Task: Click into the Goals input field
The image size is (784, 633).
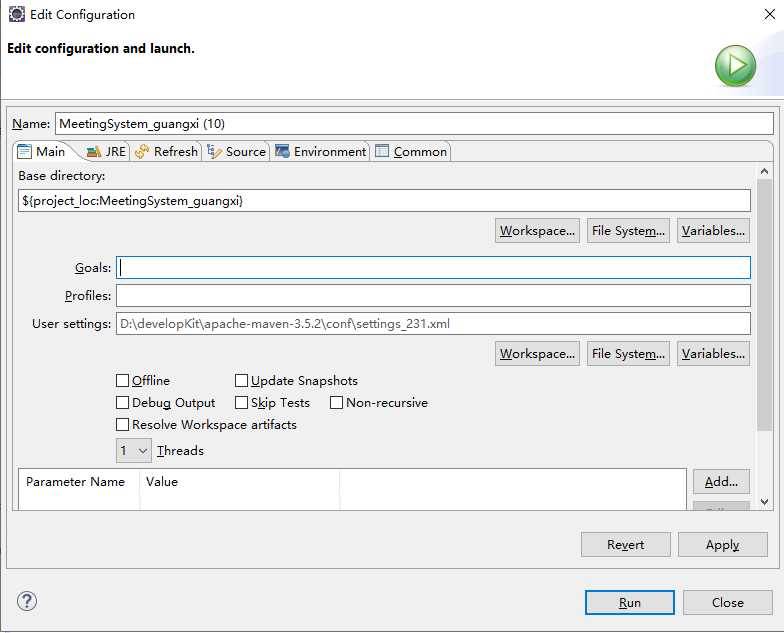Action: pyautogui.click(x=433, y=268)
